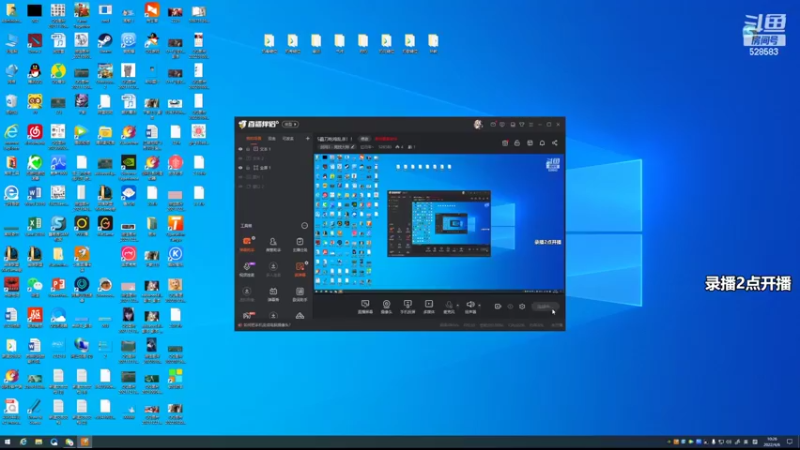Open the gift box icon with red dot
The image size is (800, 450).
[505, 143]
